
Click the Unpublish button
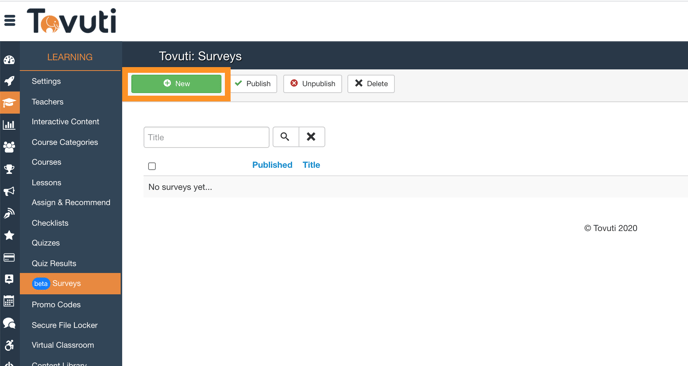point(312,83)
